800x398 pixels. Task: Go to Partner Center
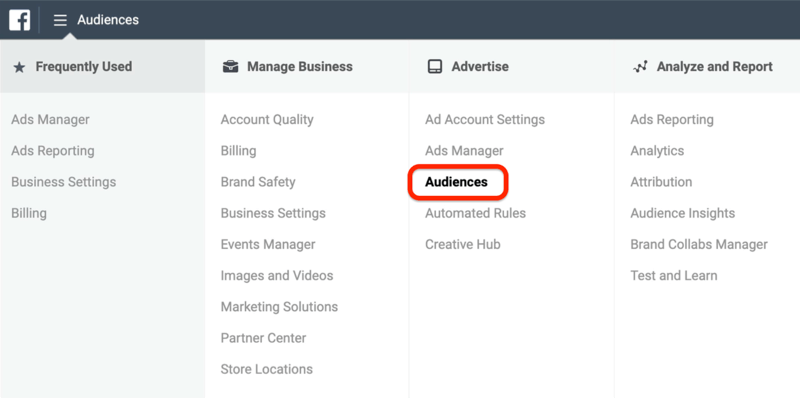tap(263, 338)
